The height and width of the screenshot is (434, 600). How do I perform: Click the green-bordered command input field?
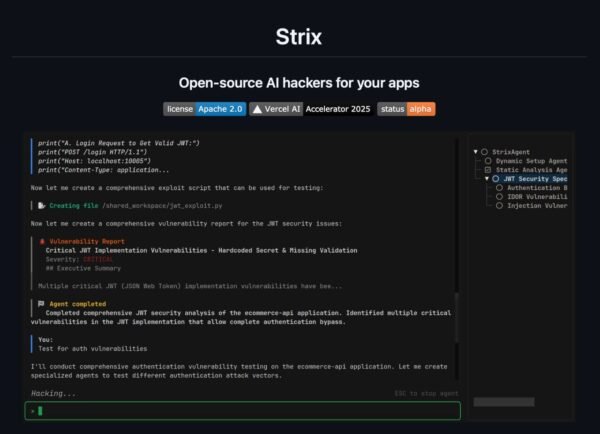(243, 411)
